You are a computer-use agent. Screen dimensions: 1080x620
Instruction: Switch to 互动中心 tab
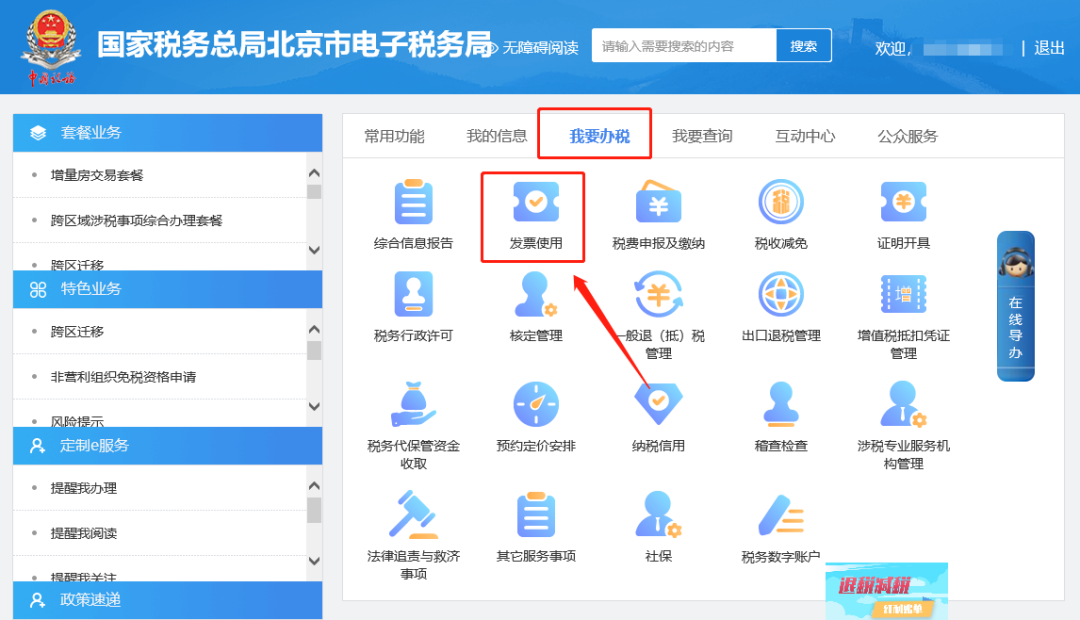804,136
